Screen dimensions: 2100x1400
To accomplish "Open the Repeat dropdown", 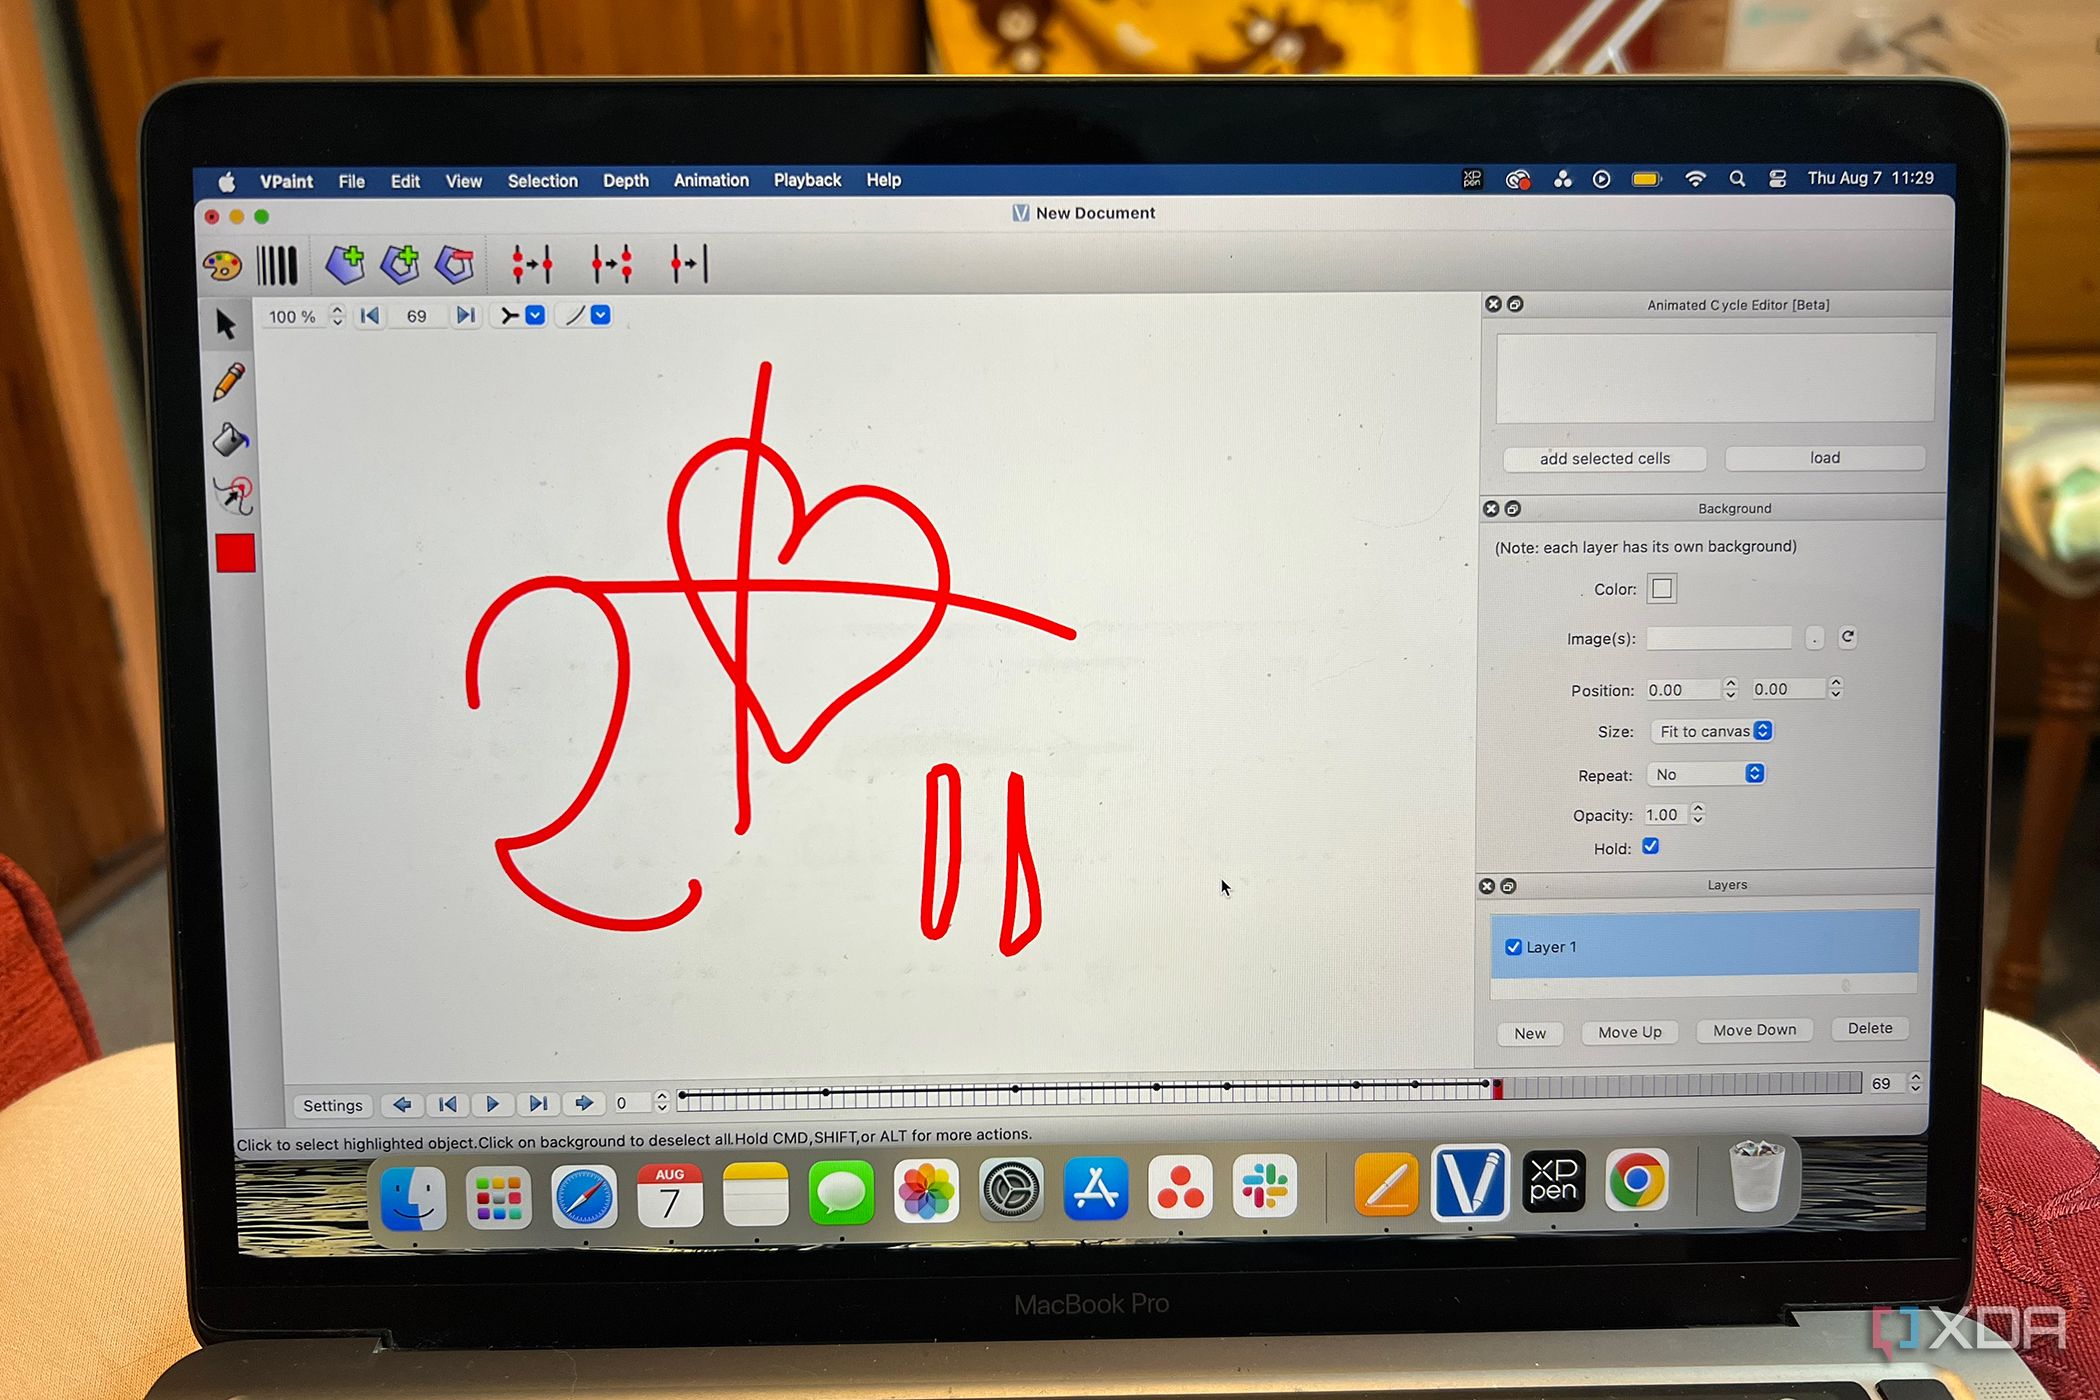I will coord(1706,775).
